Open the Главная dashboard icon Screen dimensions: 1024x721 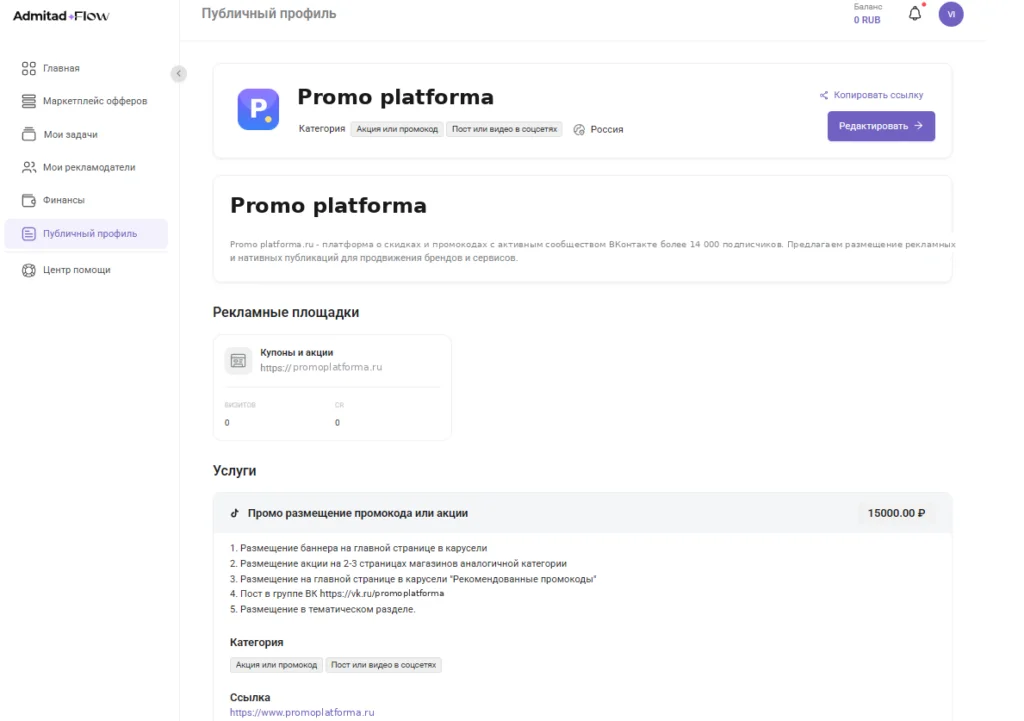coord(29,68)
